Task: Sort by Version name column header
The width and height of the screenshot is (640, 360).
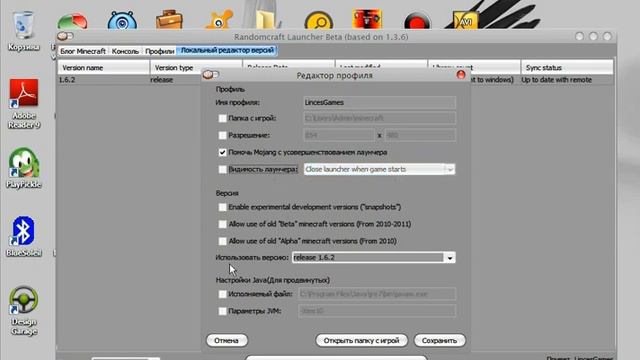Action: 104,67
